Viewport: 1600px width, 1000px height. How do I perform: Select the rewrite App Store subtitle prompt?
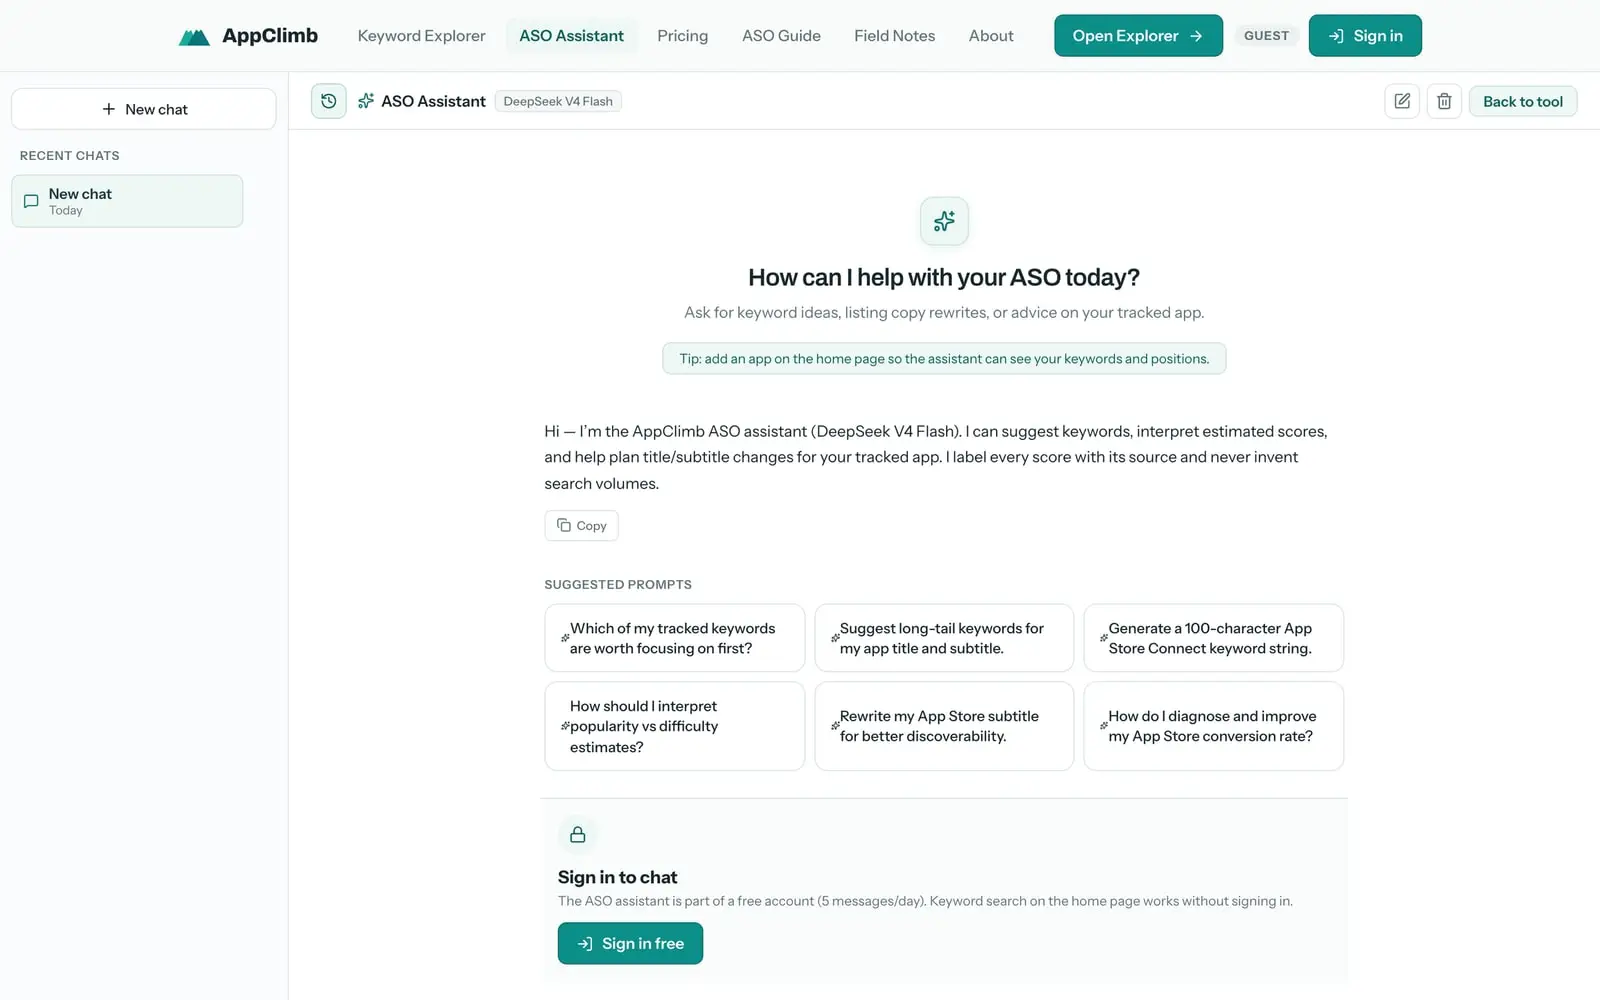(944, 726)
